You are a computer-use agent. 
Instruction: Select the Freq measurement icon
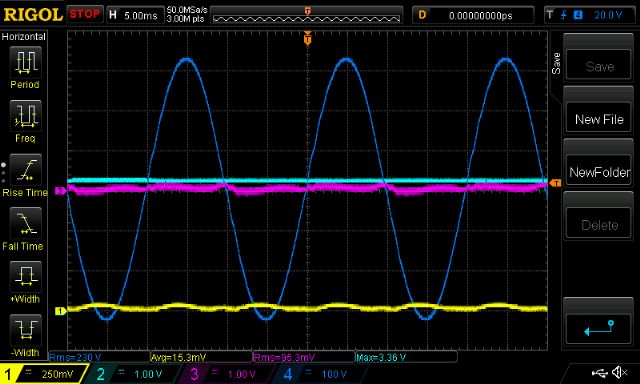click(25, 116)
